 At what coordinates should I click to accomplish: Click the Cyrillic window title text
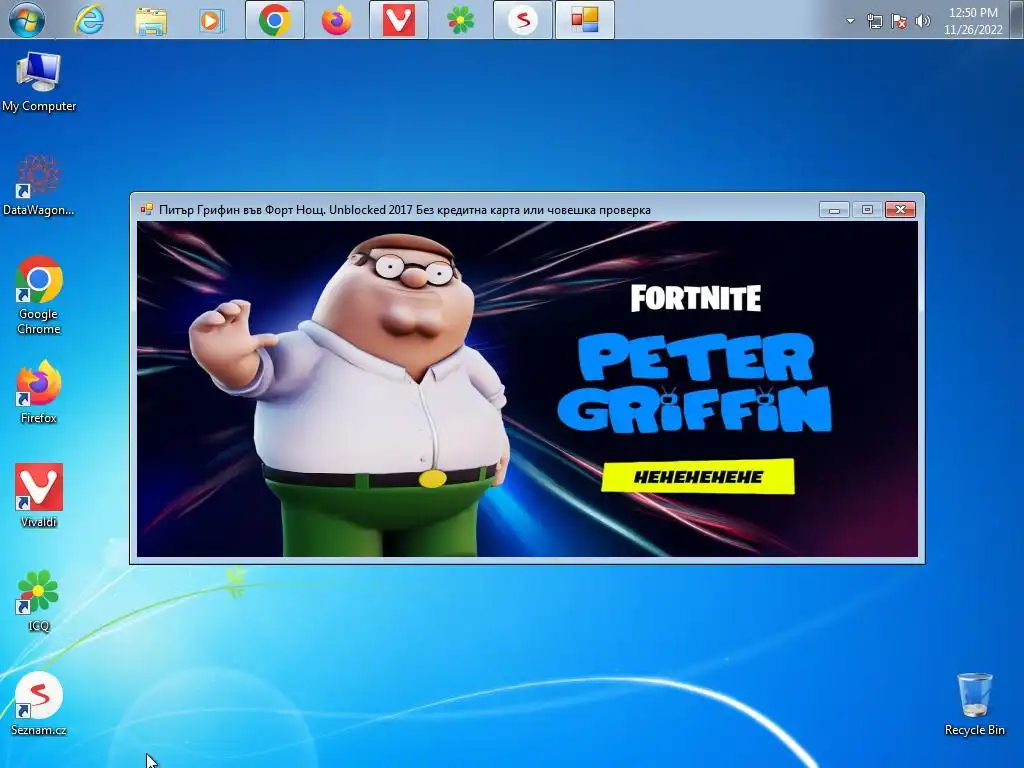point(405,210)
